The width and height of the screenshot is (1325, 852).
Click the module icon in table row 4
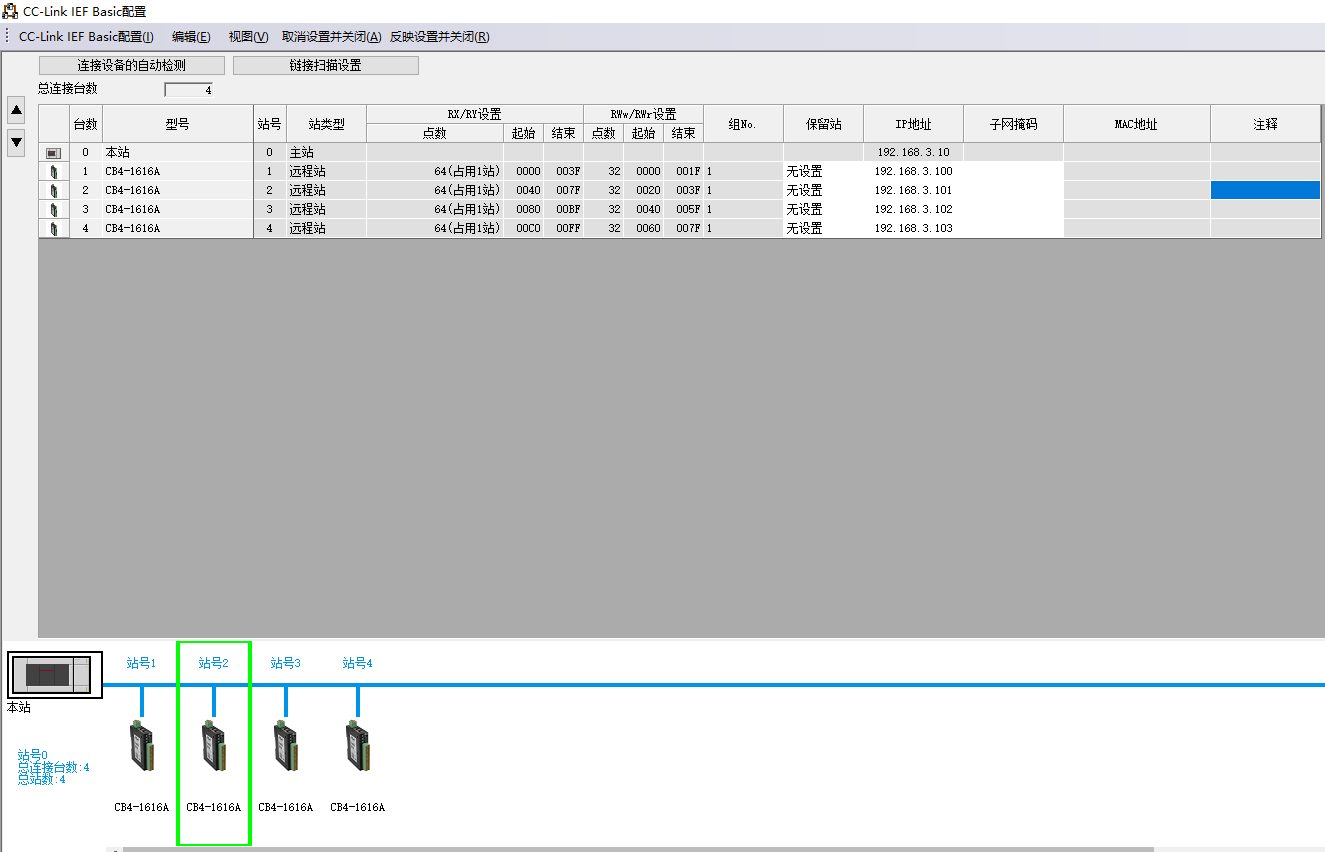coord(54,229)
